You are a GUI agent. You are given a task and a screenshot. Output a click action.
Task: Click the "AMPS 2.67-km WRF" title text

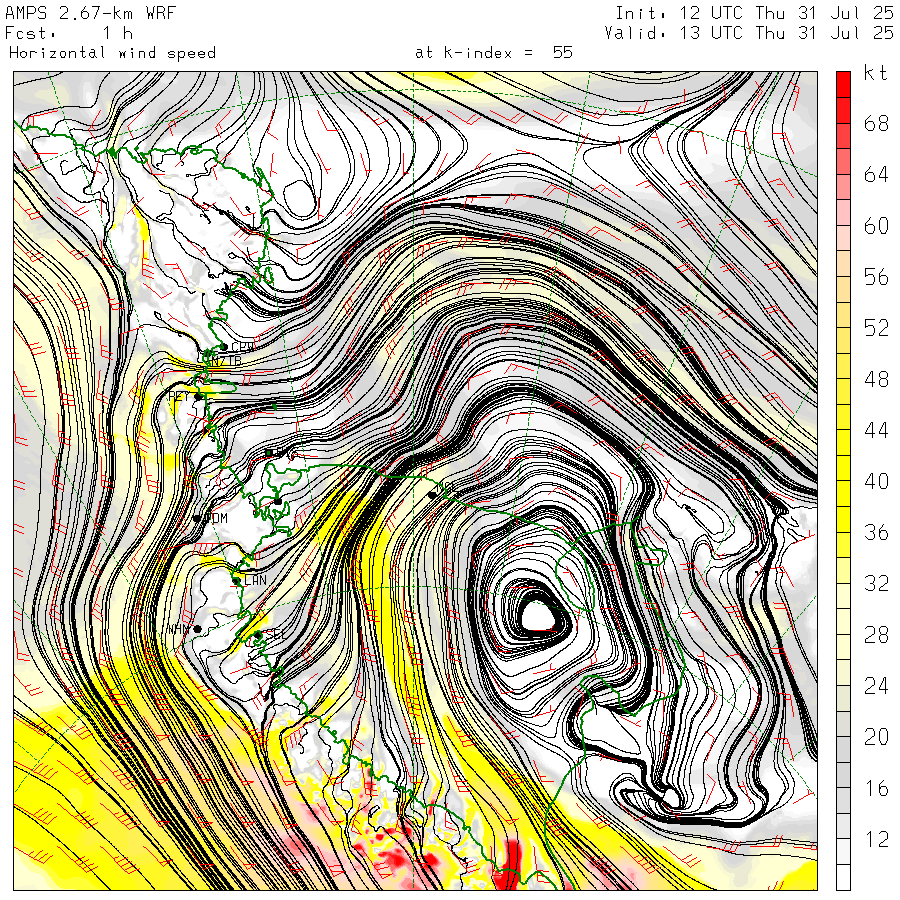pyautogui.click(x=90, y=13)
